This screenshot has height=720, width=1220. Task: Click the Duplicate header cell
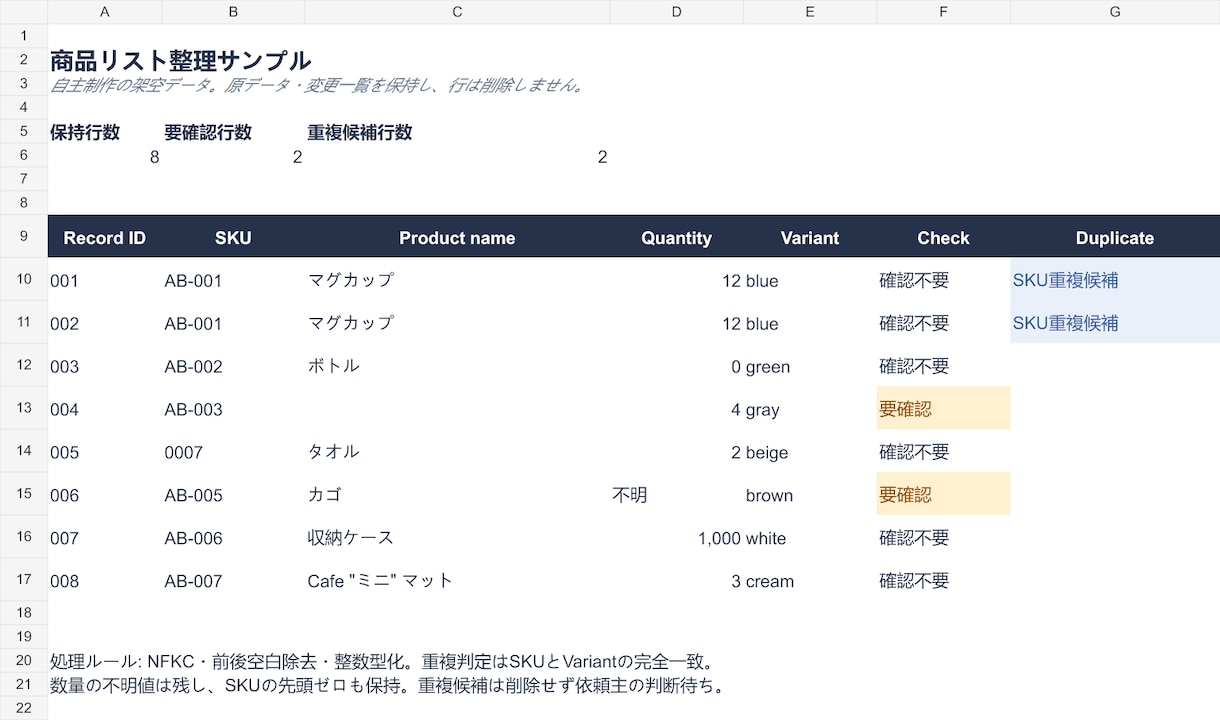pyautogui.click(x=1115, y=238)
